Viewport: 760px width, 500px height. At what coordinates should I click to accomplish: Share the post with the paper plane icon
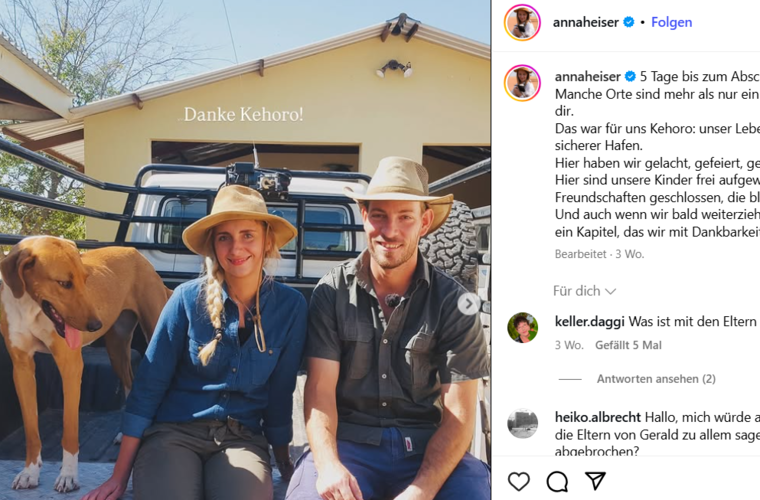tap(595, 481)
